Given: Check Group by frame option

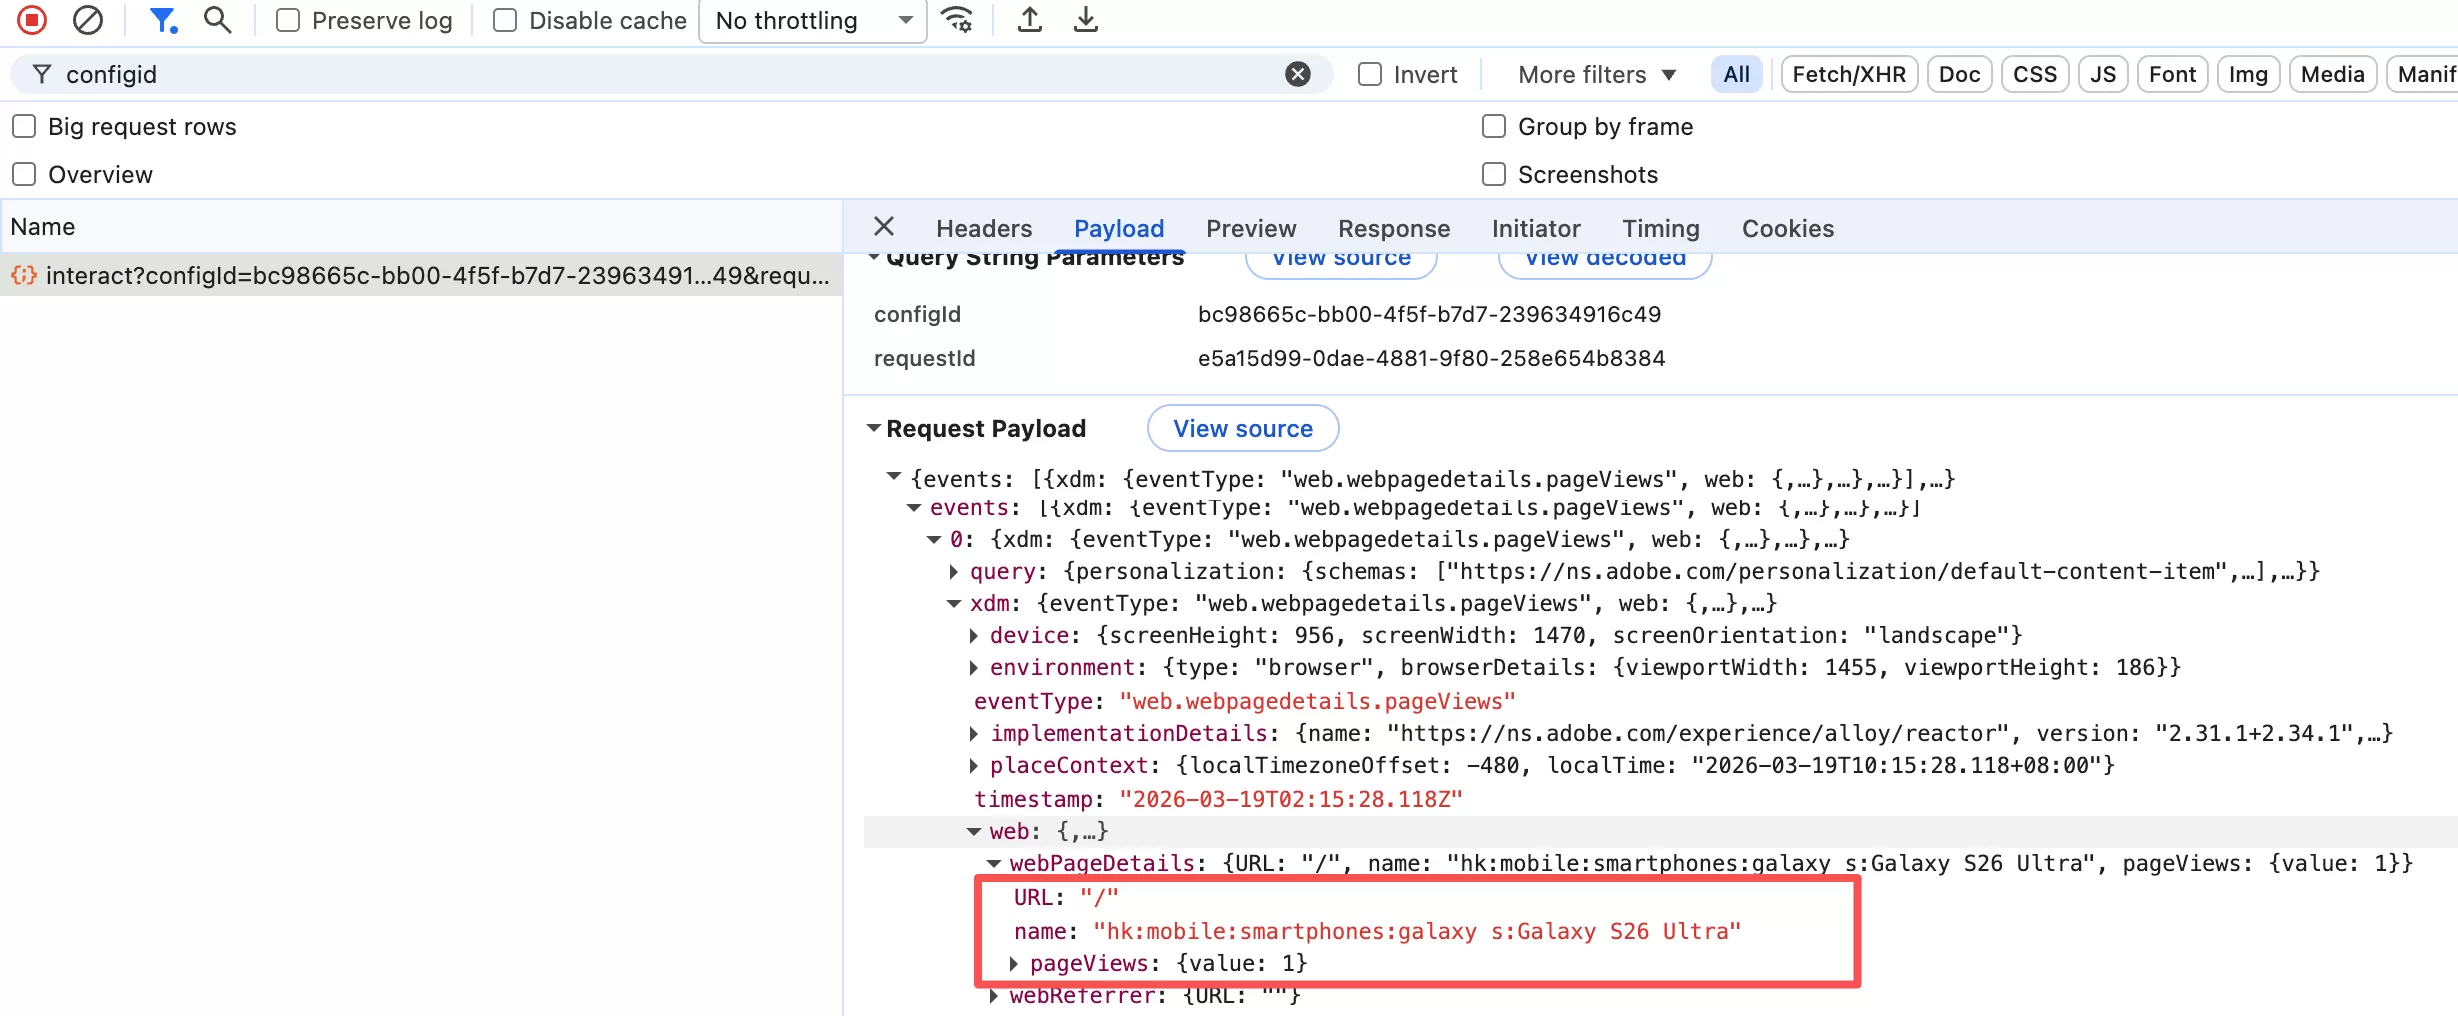Looking at the screenshot, I should pyautogui.click(x=1494, y=126).
